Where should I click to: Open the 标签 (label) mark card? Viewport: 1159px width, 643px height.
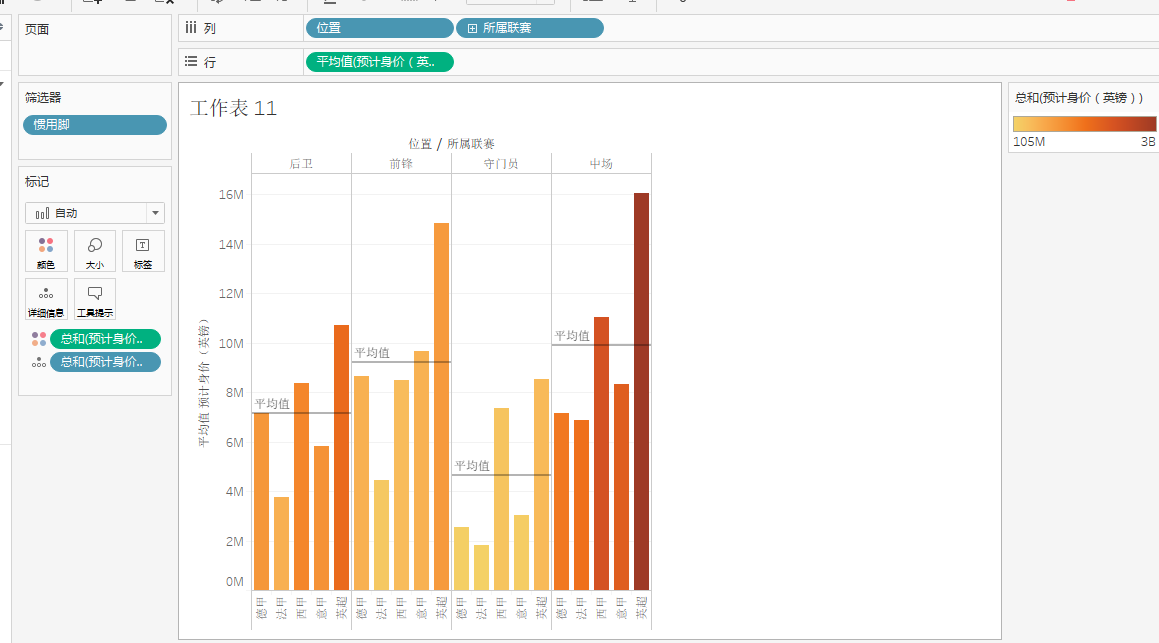pyautogui.click(x=143, y=251)
